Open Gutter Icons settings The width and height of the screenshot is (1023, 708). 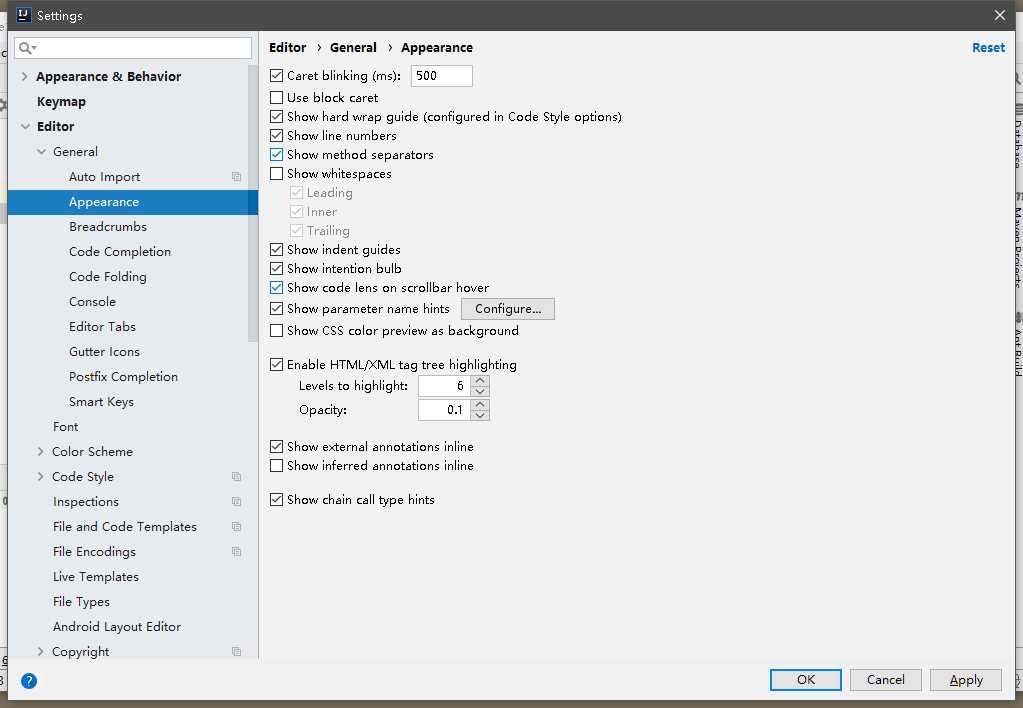(x=104, y=352)
